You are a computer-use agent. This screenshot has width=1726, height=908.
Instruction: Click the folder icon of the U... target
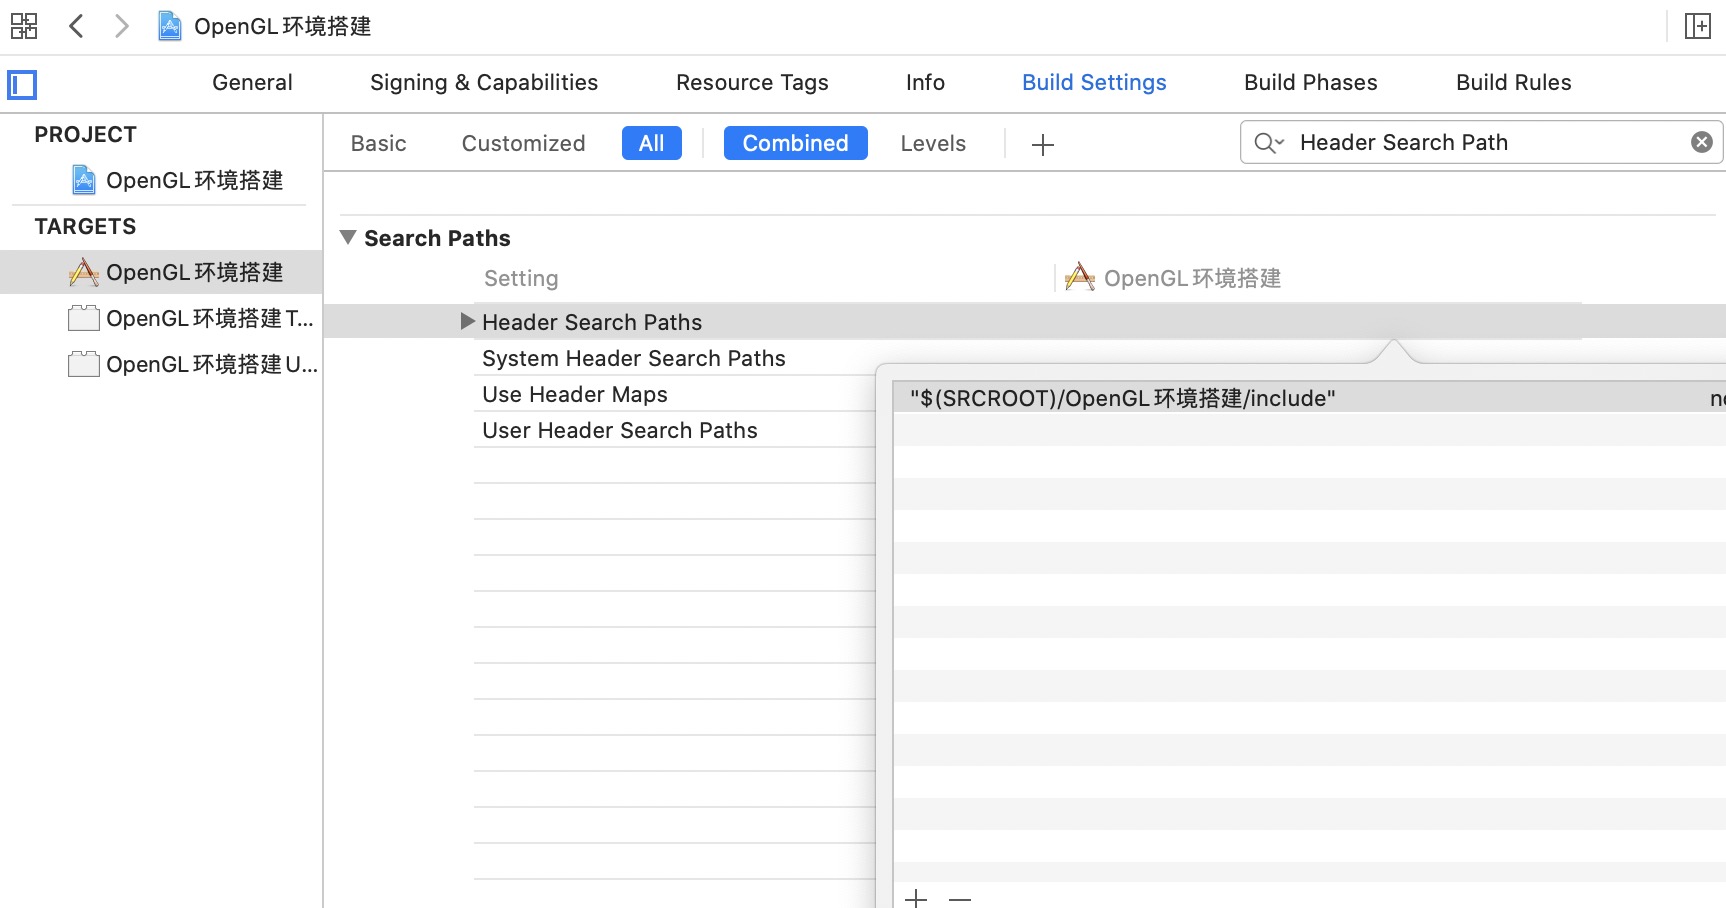pos(83,364)
